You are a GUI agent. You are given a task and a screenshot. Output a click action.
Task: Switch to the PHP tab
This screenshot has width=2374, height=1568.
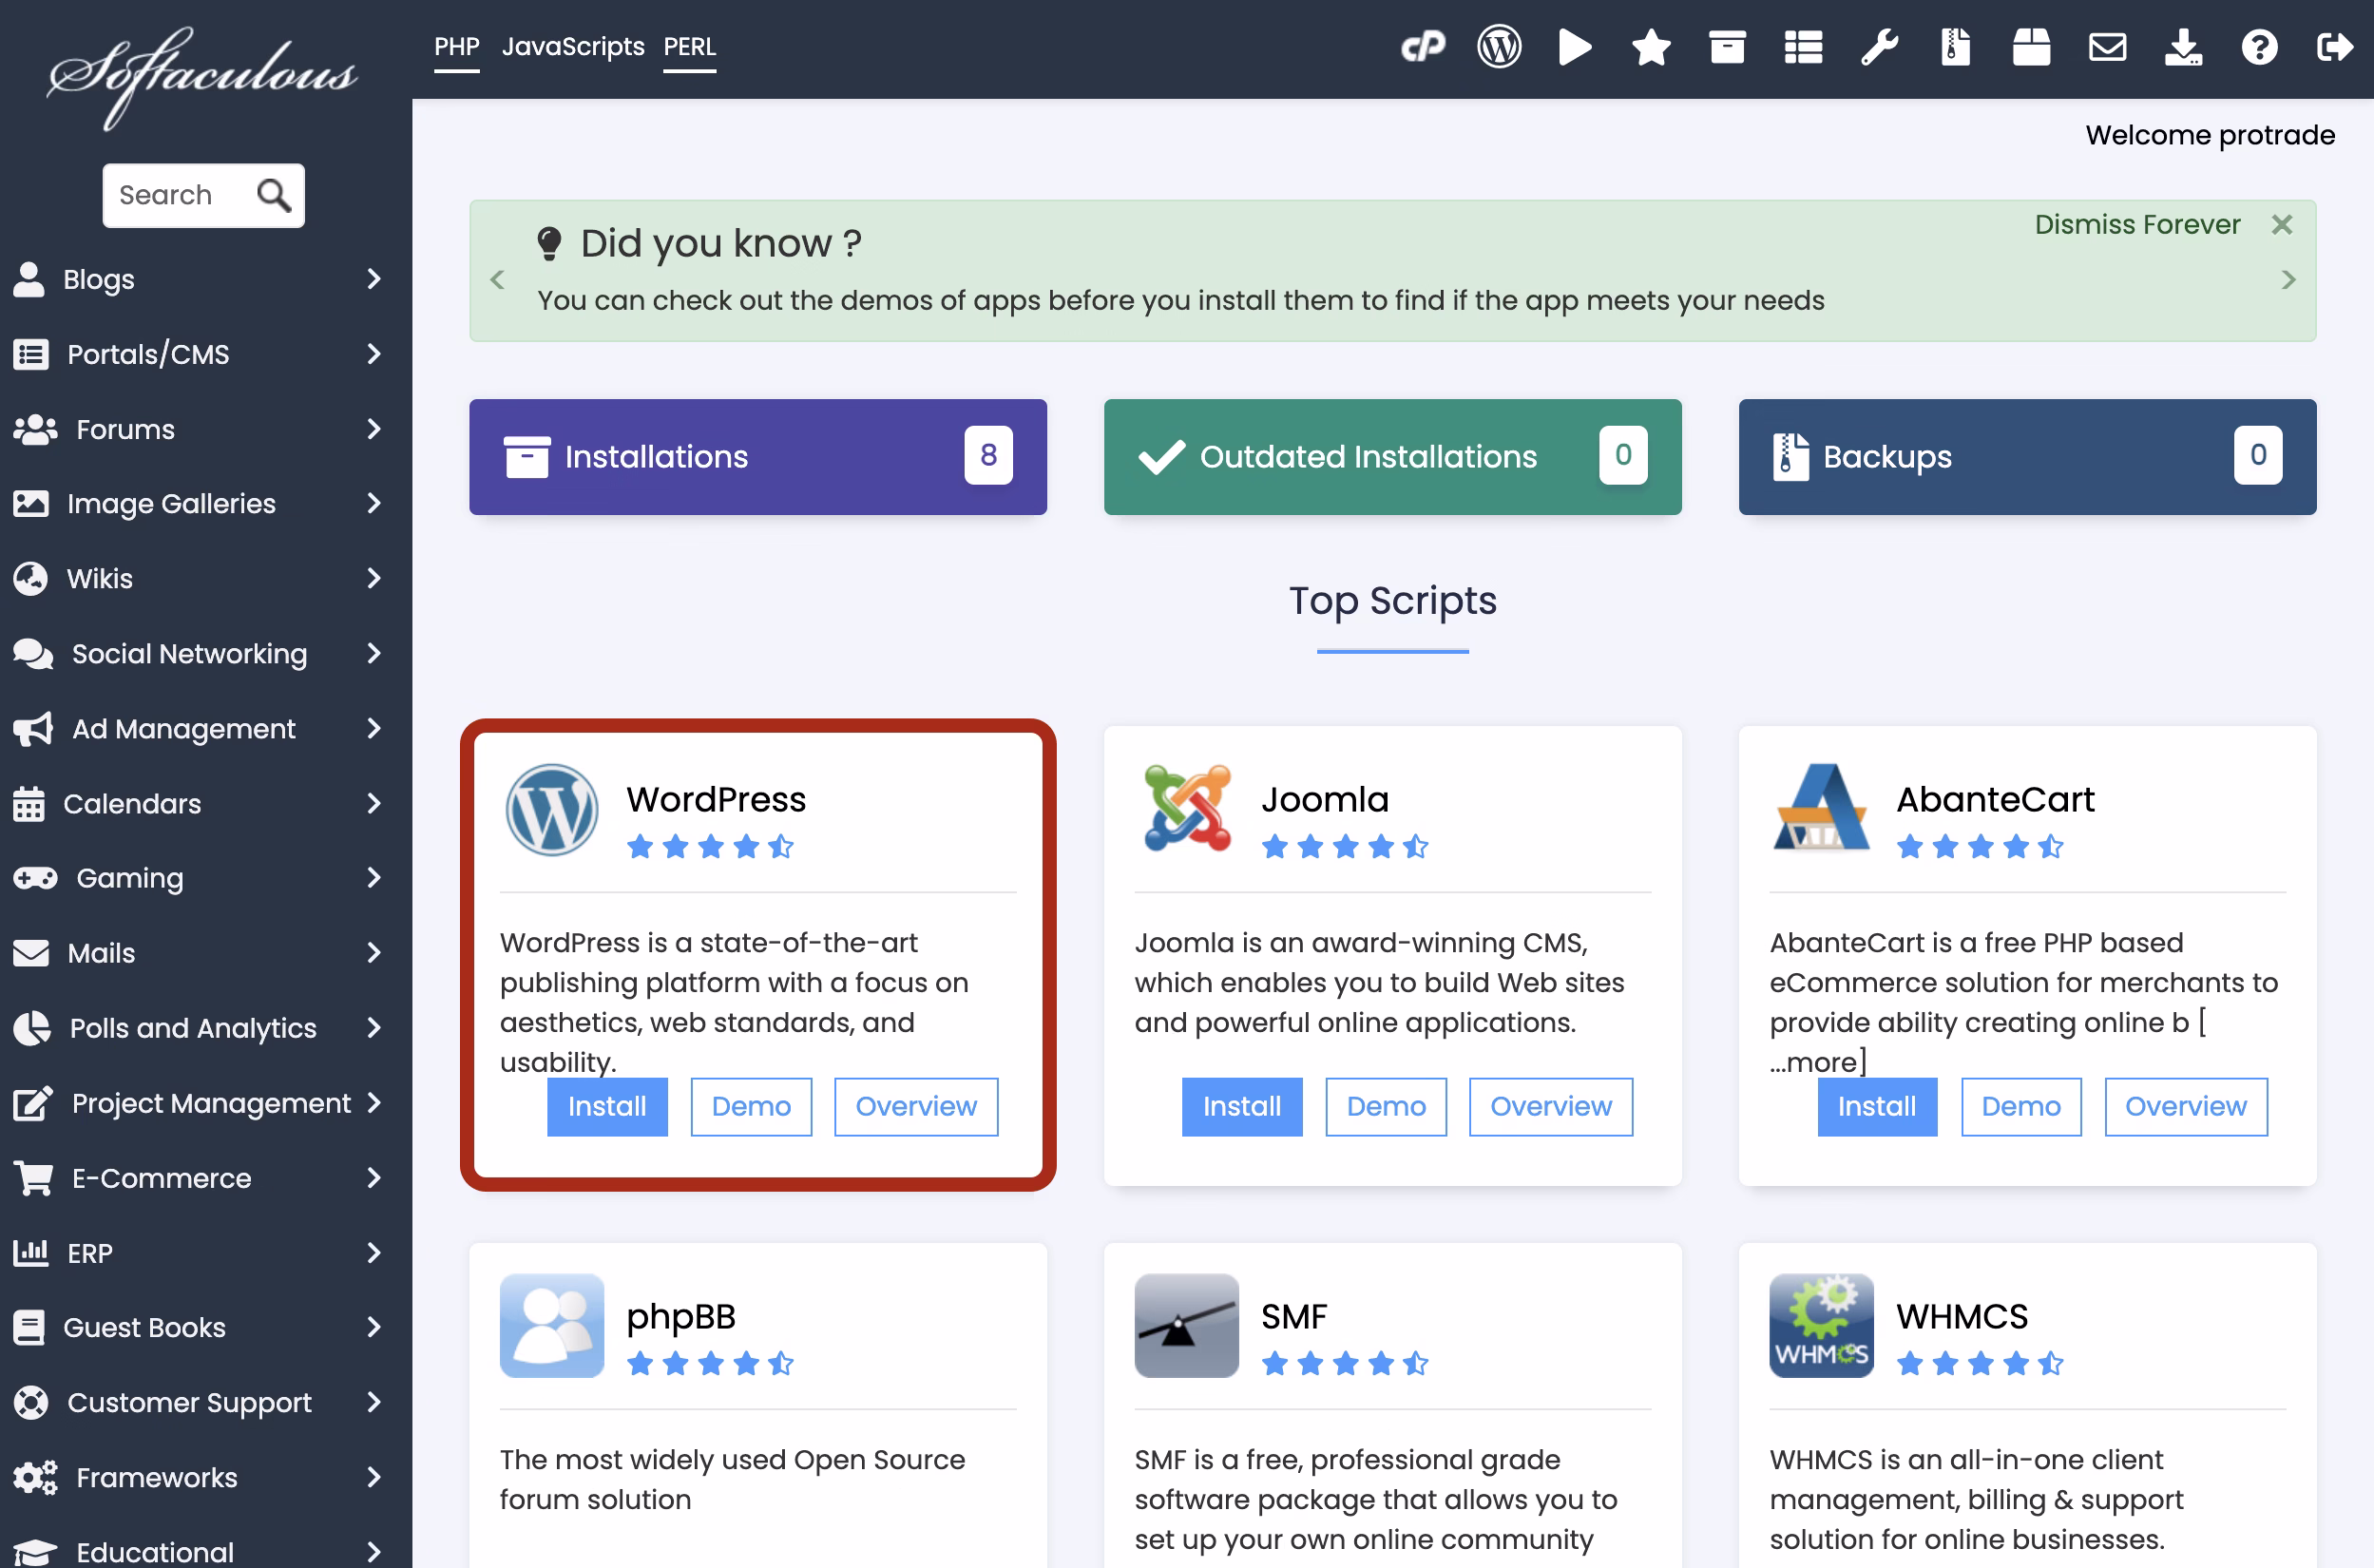[457, 47]
